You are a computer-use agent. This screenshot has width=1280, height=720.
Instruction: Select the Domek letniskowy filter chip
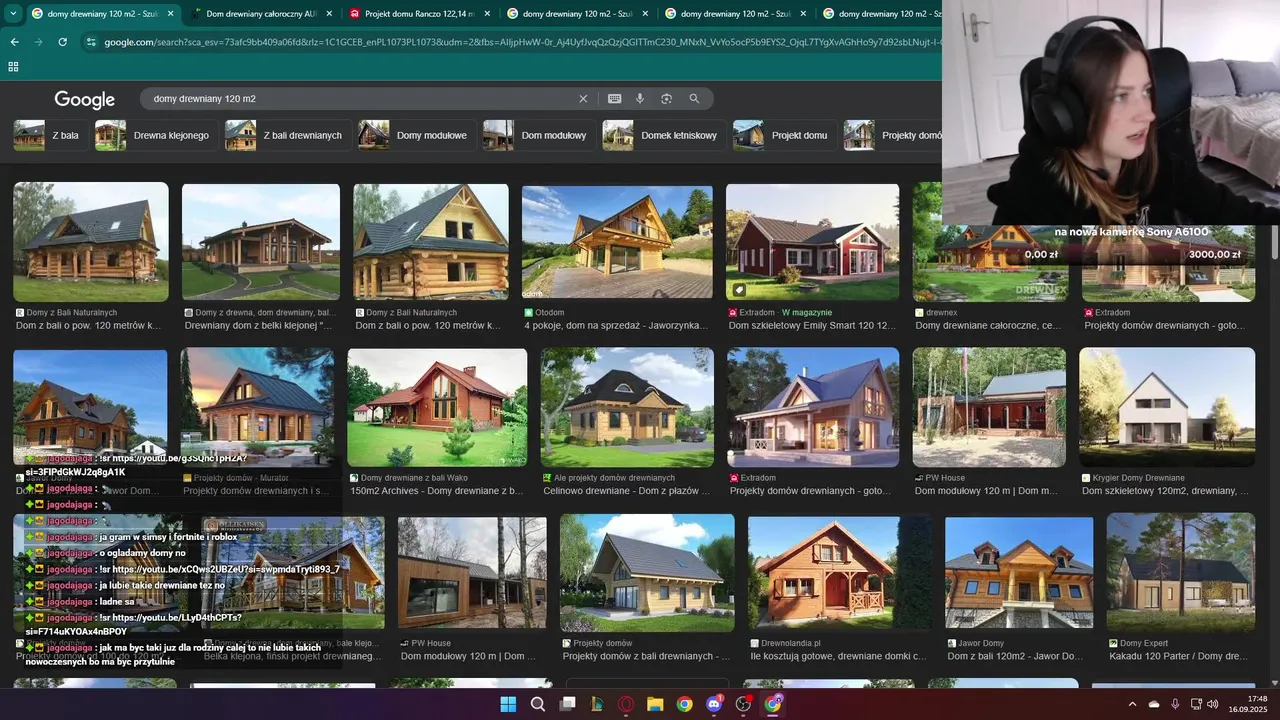(664, 135)
